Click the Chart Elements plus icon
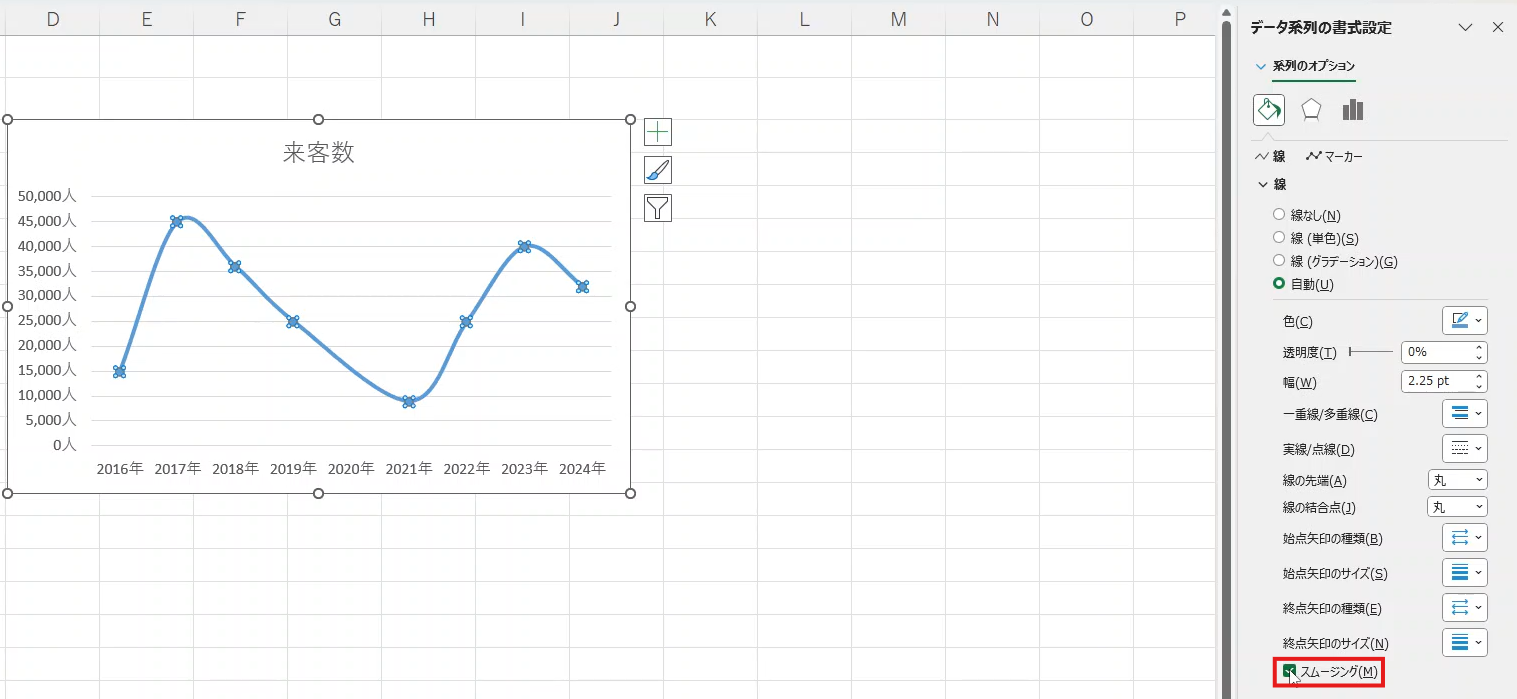This screenshot has height=699, width=1517. click(x=658, y=132)
